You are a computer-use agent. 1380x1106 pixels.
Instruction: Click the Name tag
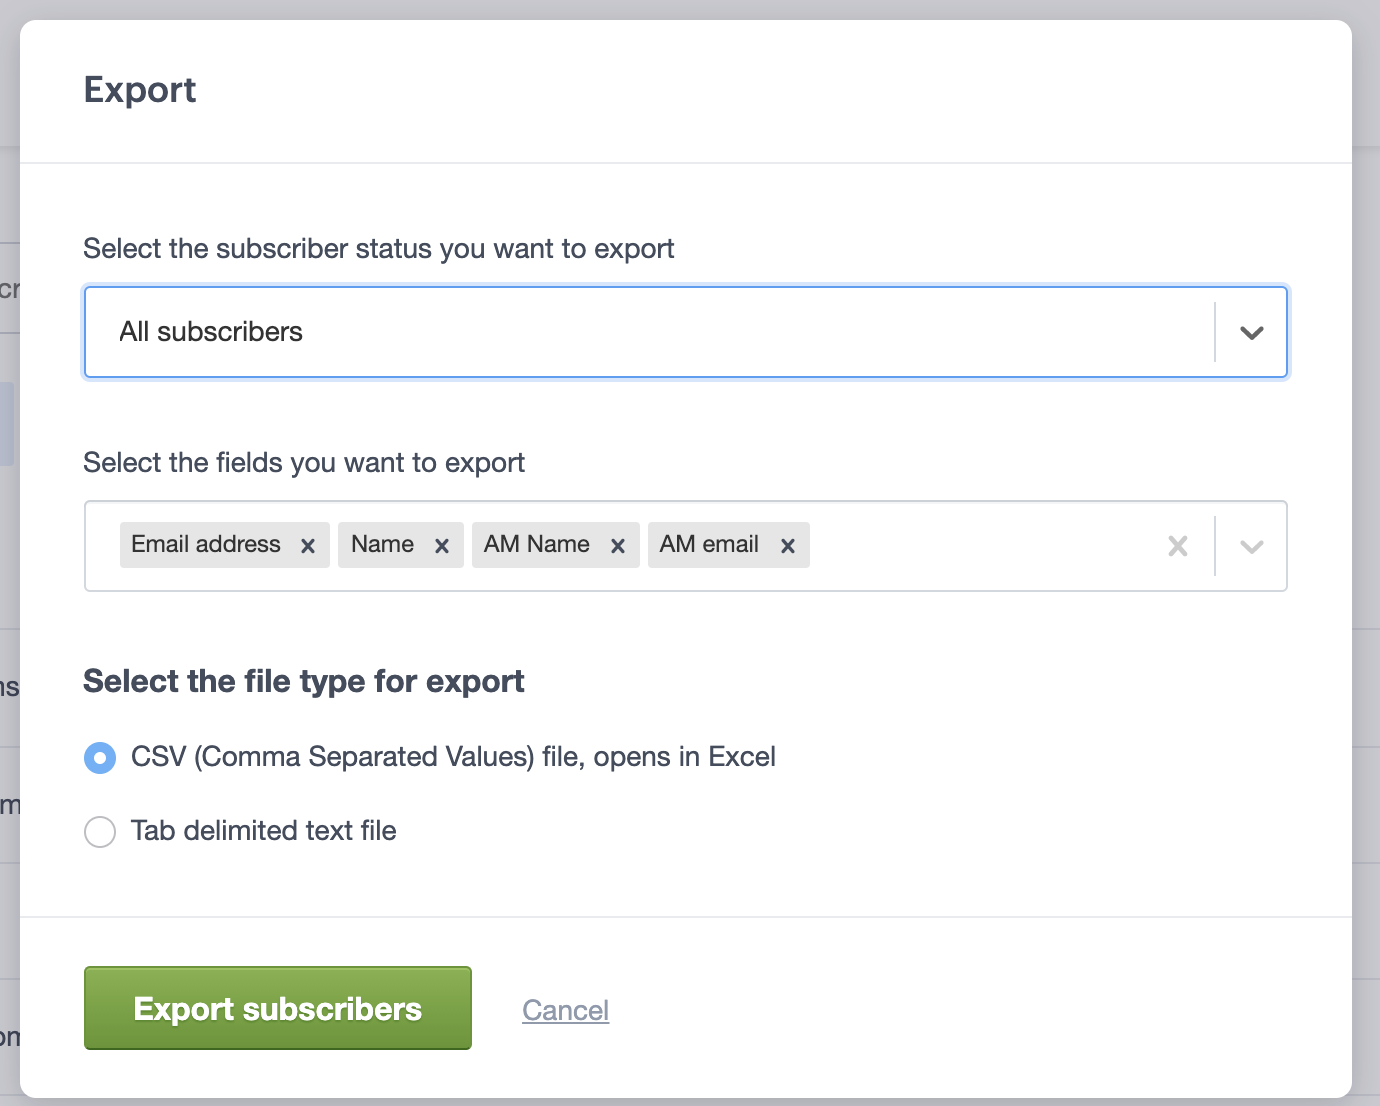382,544
